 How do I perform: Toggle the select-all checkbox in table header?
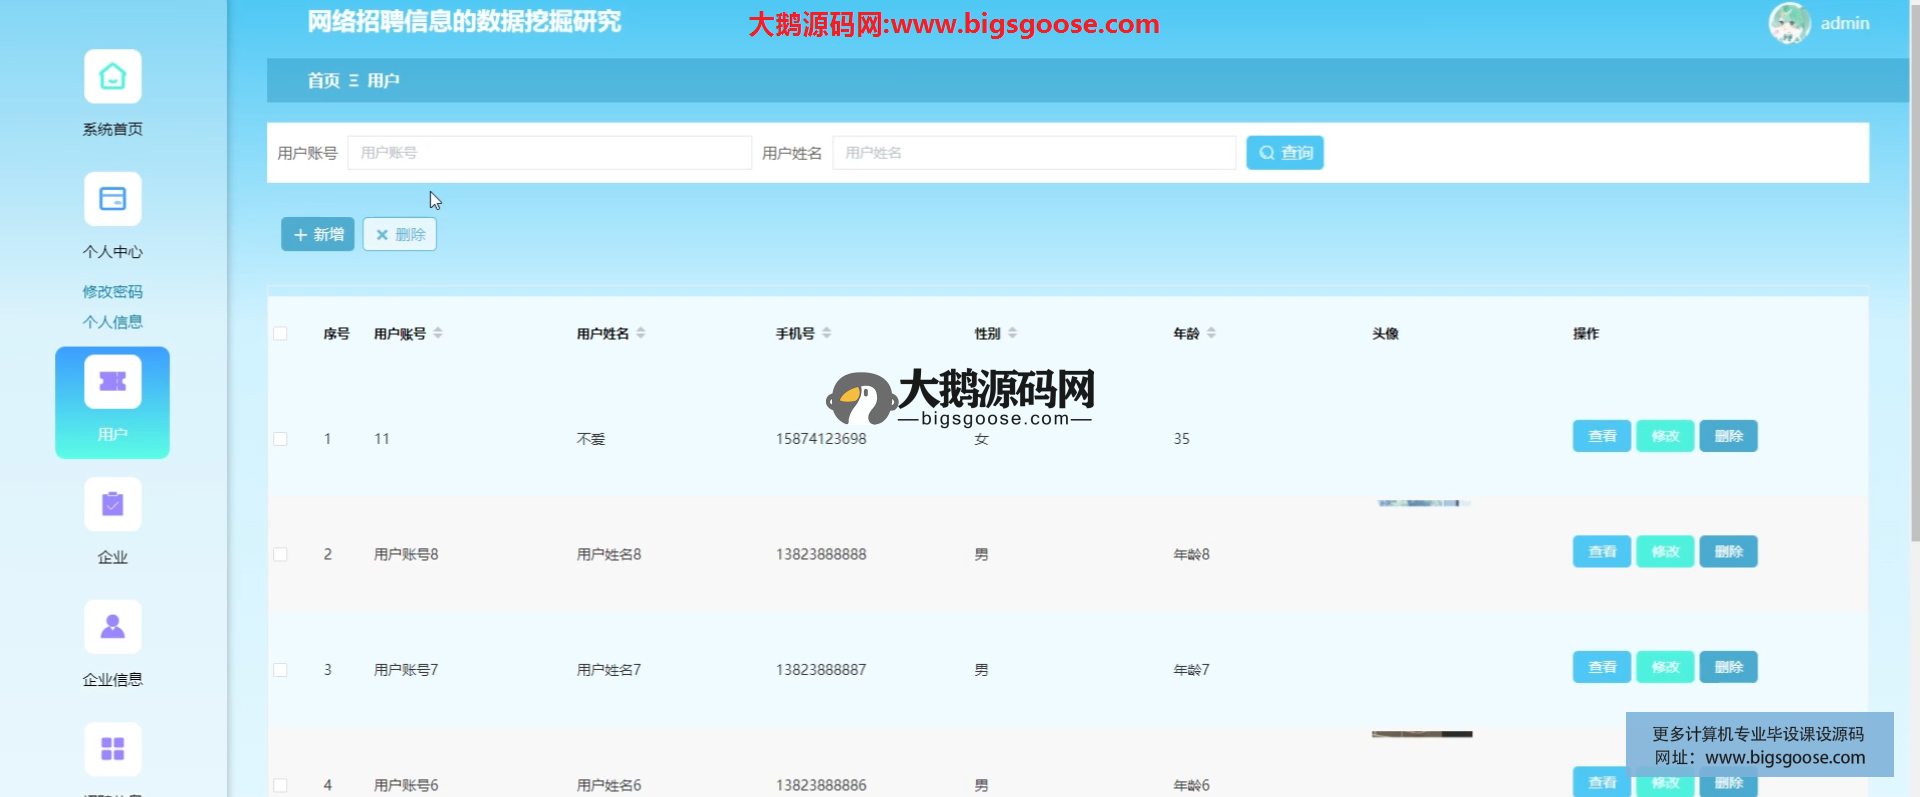(280, 334)
